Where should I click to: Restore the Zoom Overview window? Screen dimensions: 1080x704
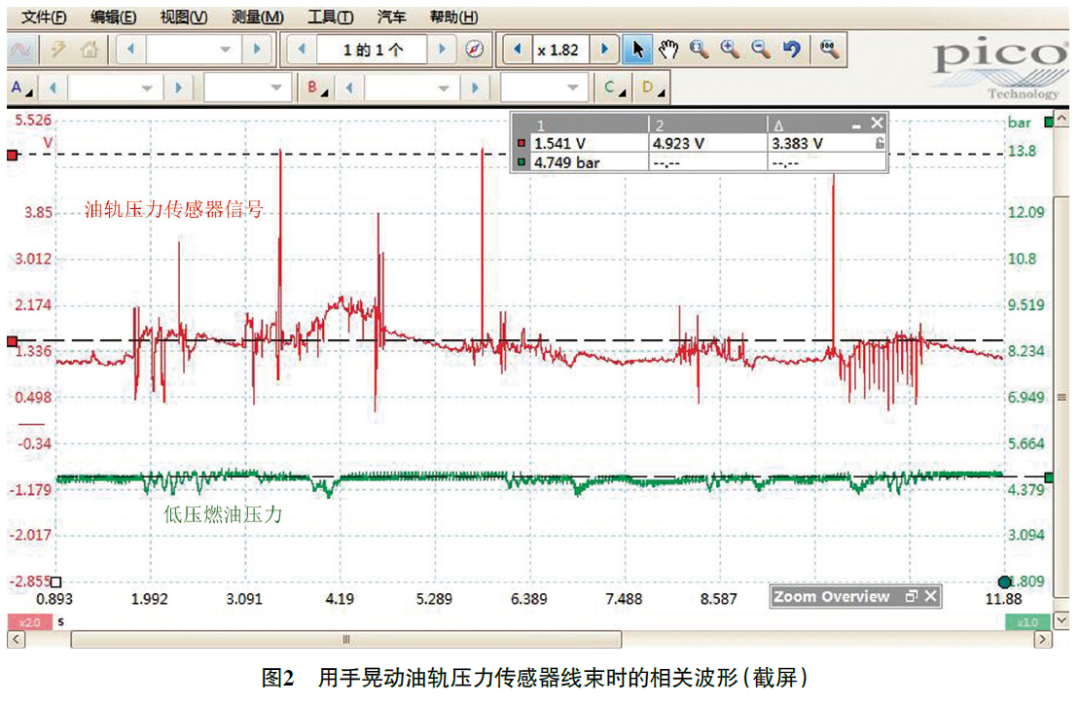[911, 597]
